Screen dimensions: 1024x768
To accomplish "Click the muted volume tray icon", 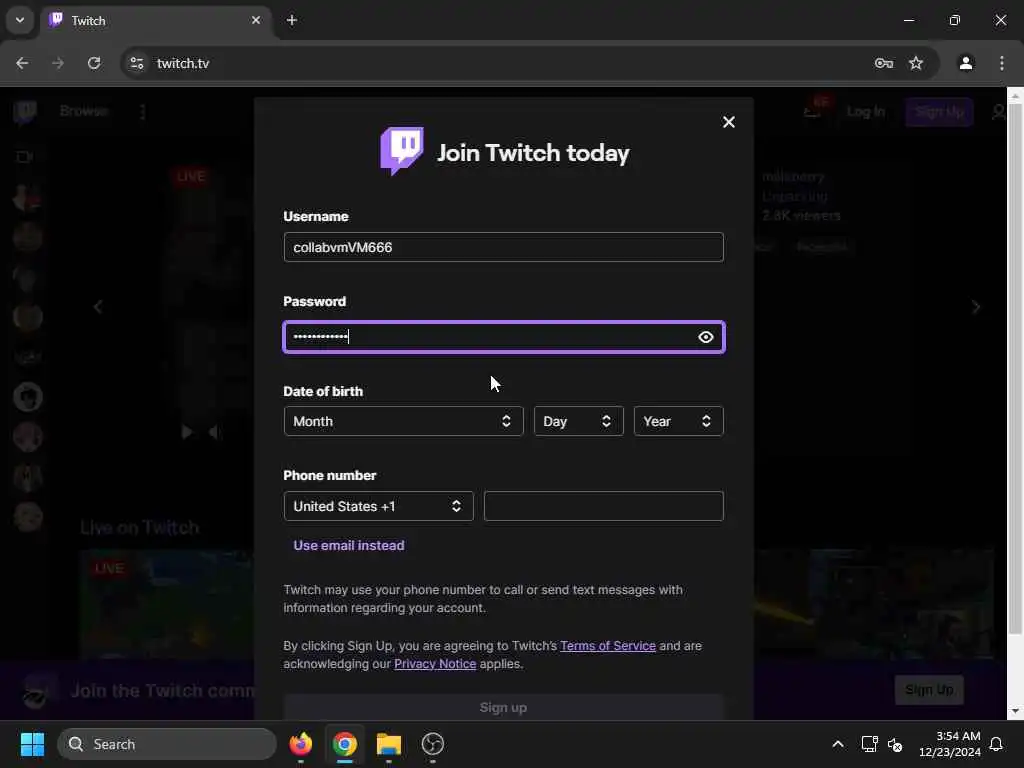I will pos(895,744).
